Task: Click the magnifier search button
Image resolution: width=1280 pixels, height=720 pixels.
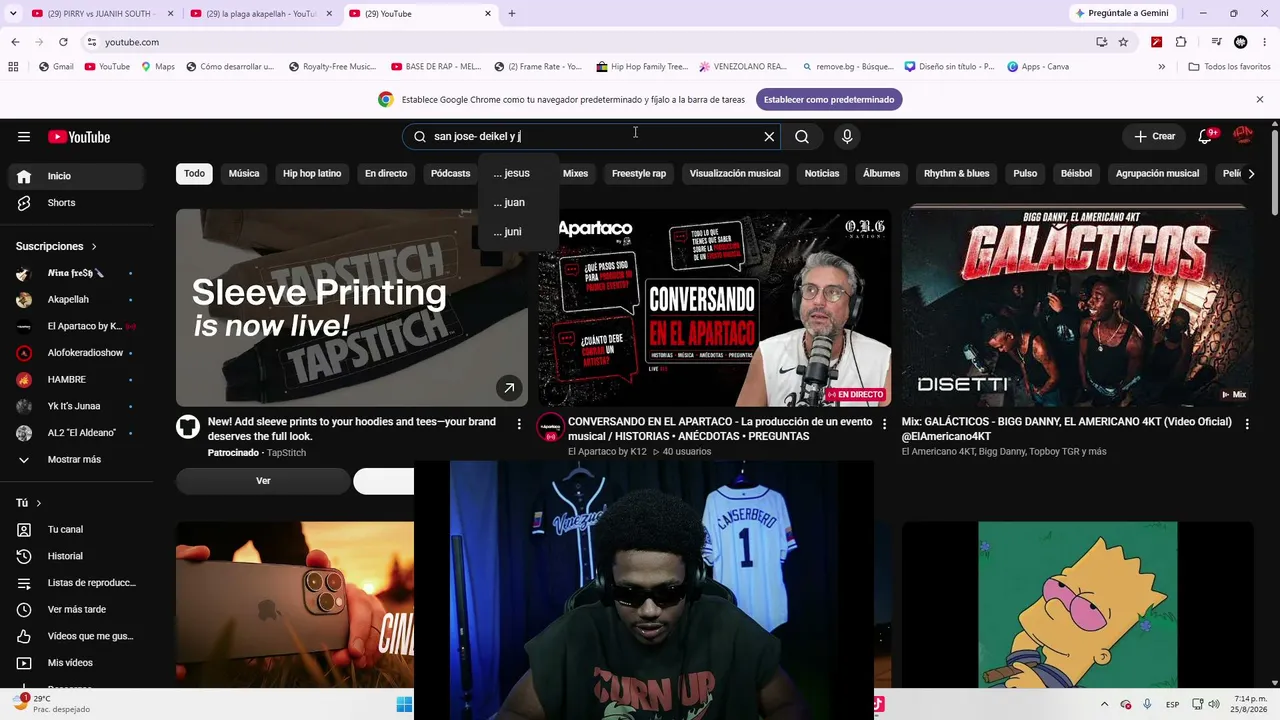Action: [x=802, y=137]
